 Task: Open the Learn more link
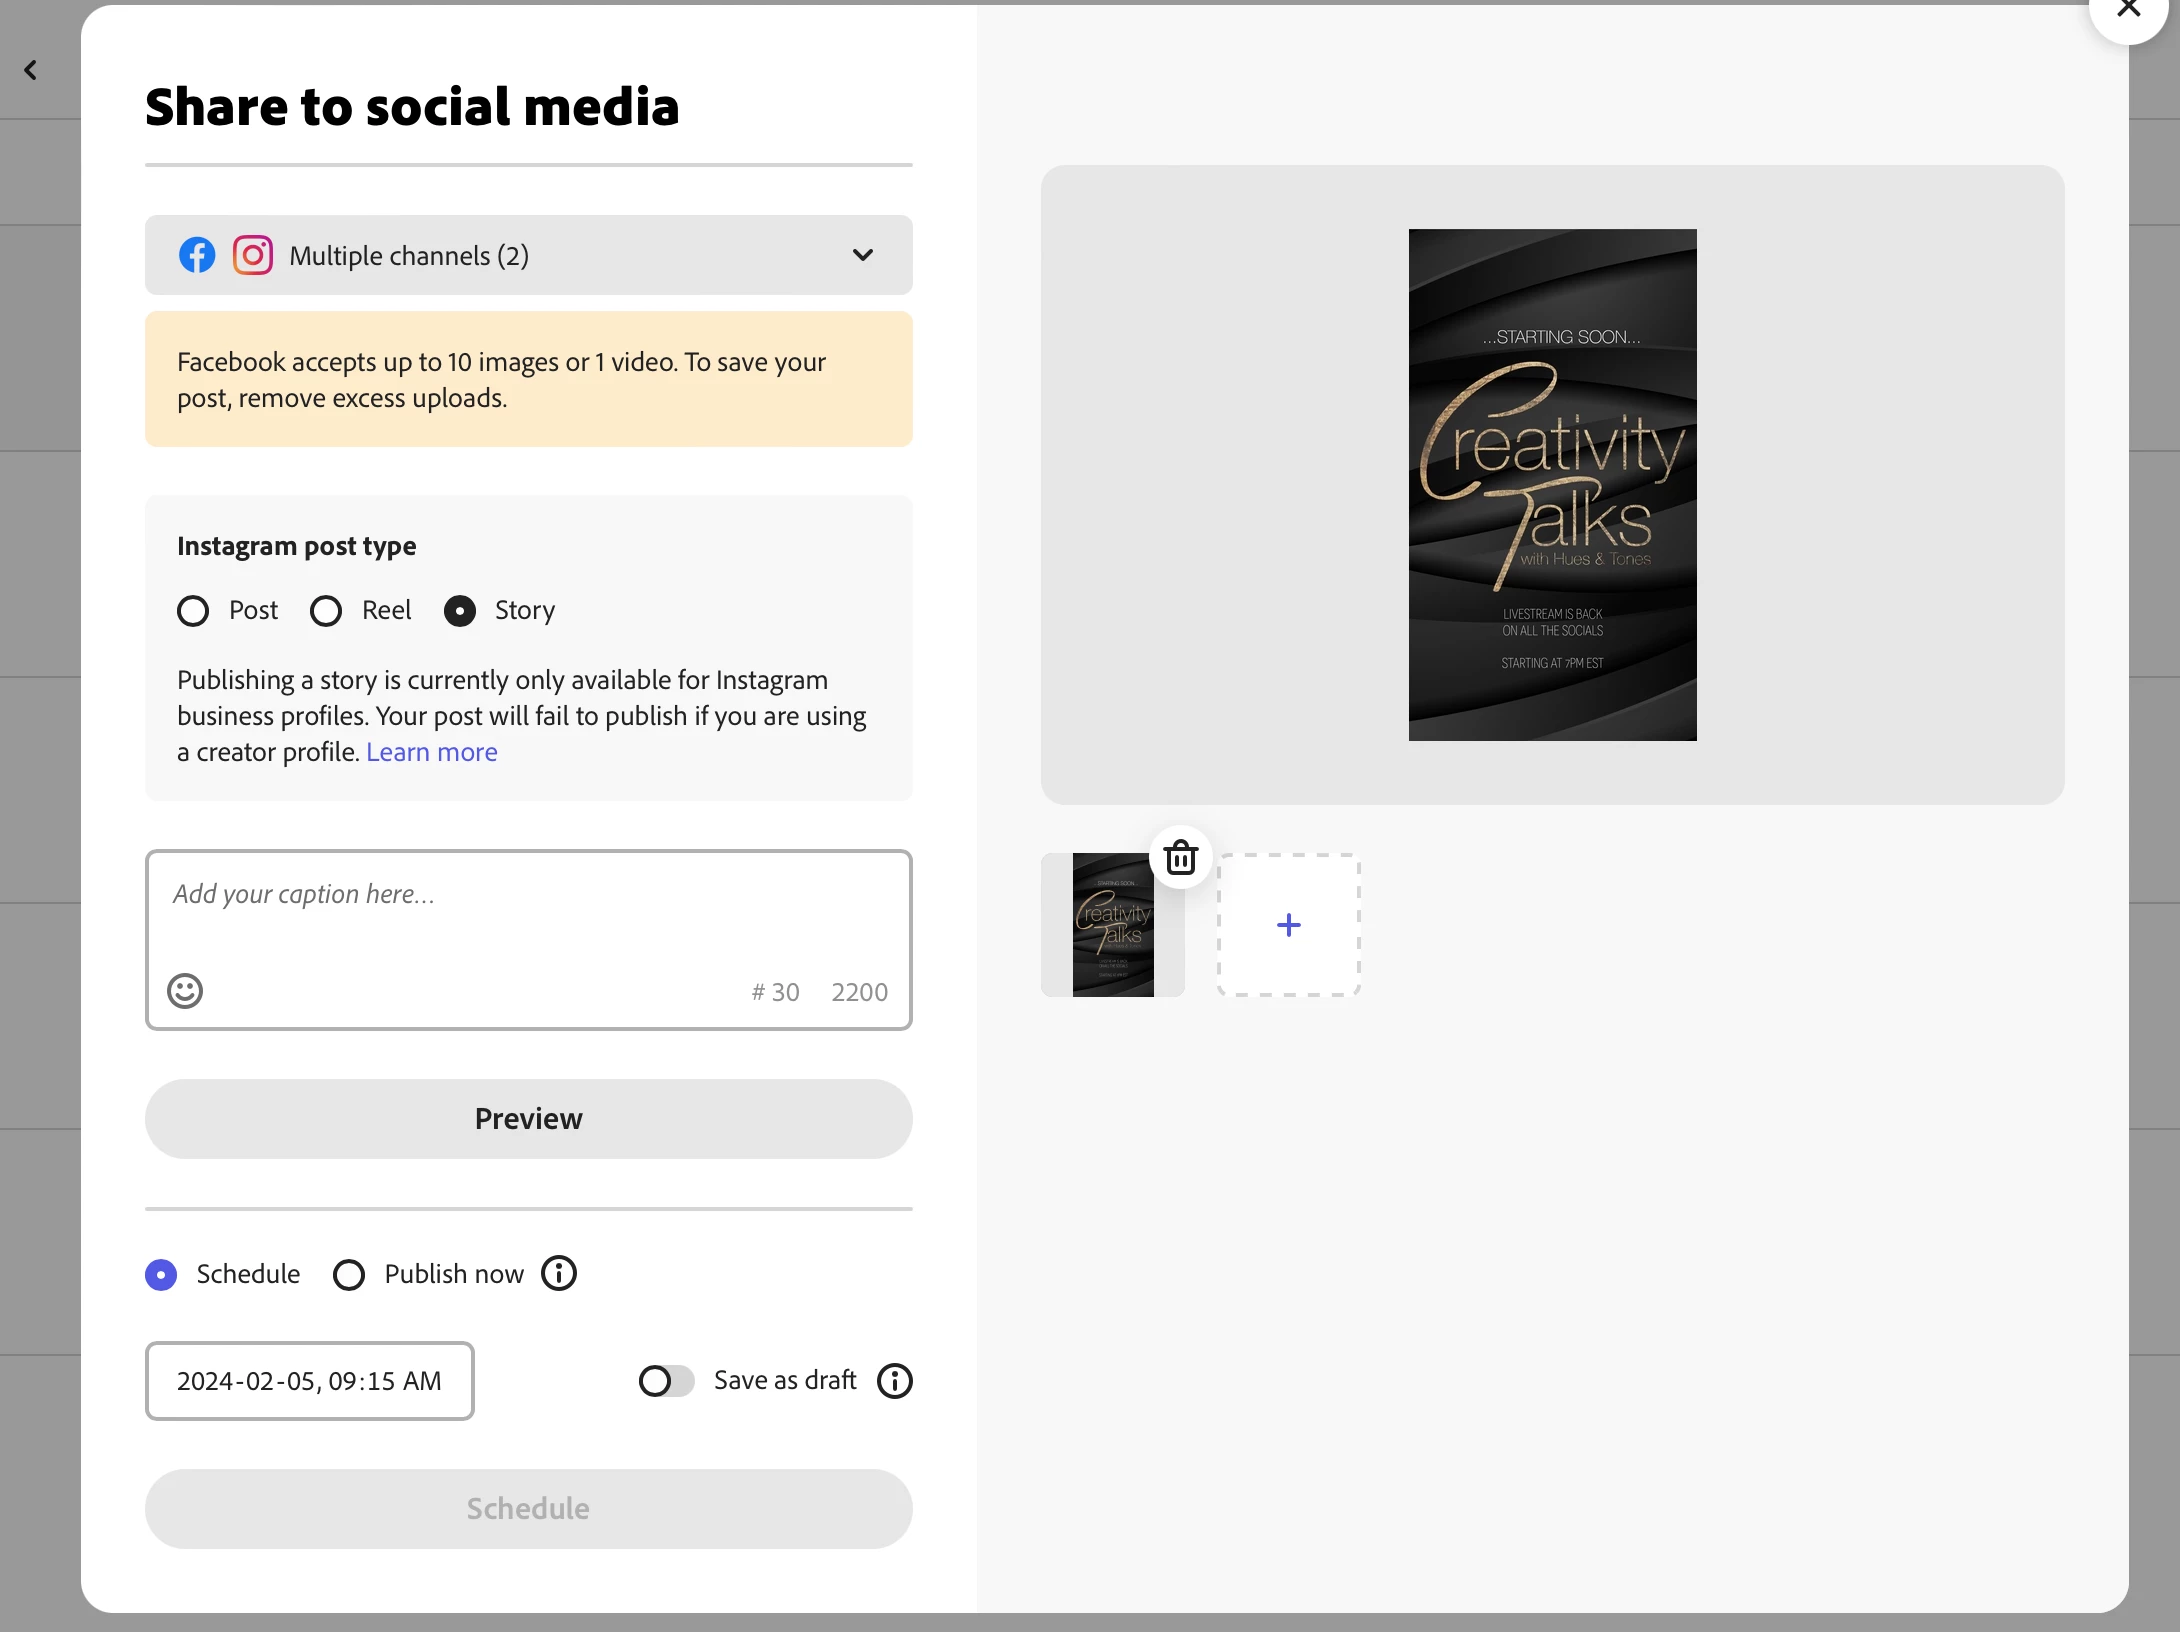pyautogui.click(x=431, y=752)
